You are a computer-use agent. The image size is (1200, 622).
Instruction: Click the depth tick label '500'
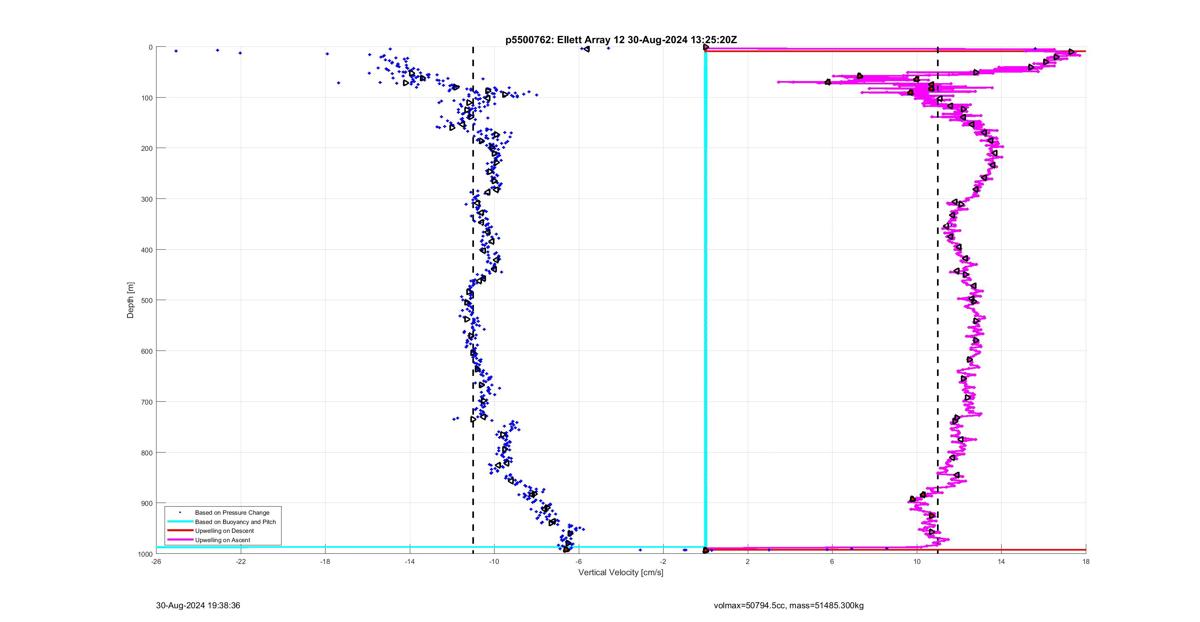tap(146, 300)
